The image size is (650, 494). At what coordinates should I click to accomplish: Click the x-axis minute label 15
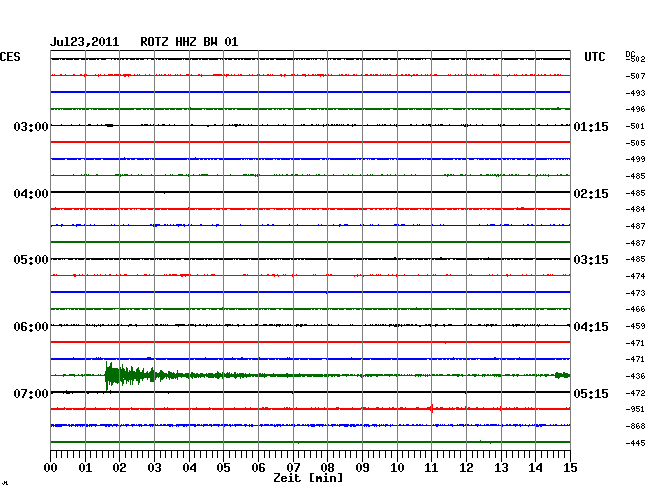click(570, 468)
